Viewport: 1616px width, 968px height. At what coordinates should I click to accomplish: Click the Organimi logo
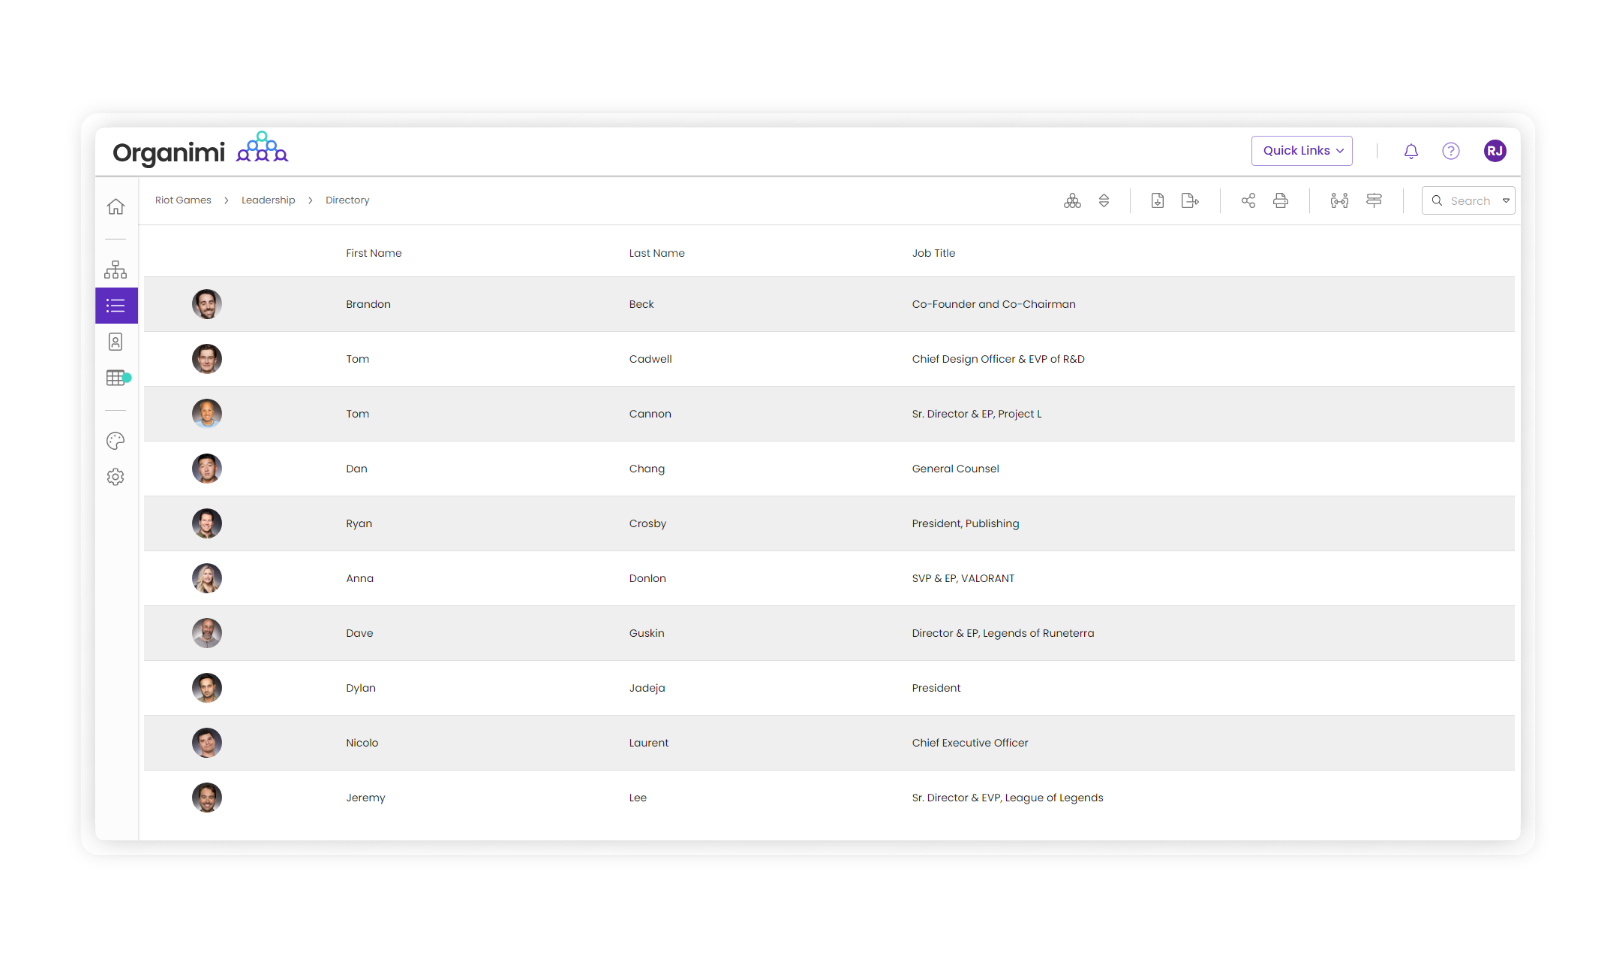tap(200, 150)
